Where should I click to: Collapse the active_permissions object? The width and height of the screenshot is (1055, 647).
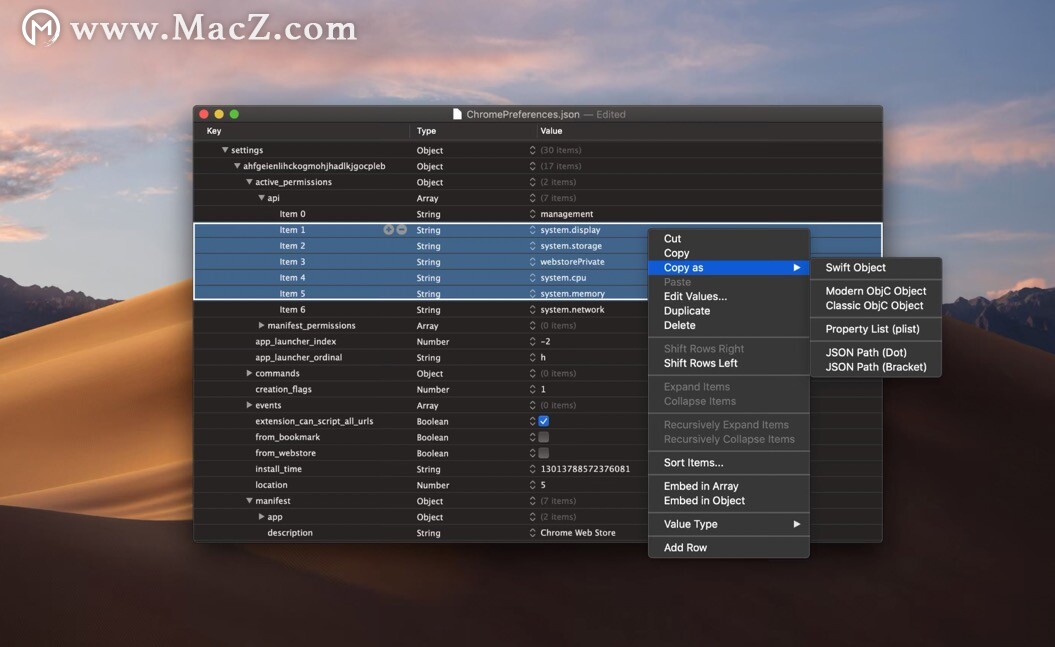pyautogui.click(x=249, y=182)
